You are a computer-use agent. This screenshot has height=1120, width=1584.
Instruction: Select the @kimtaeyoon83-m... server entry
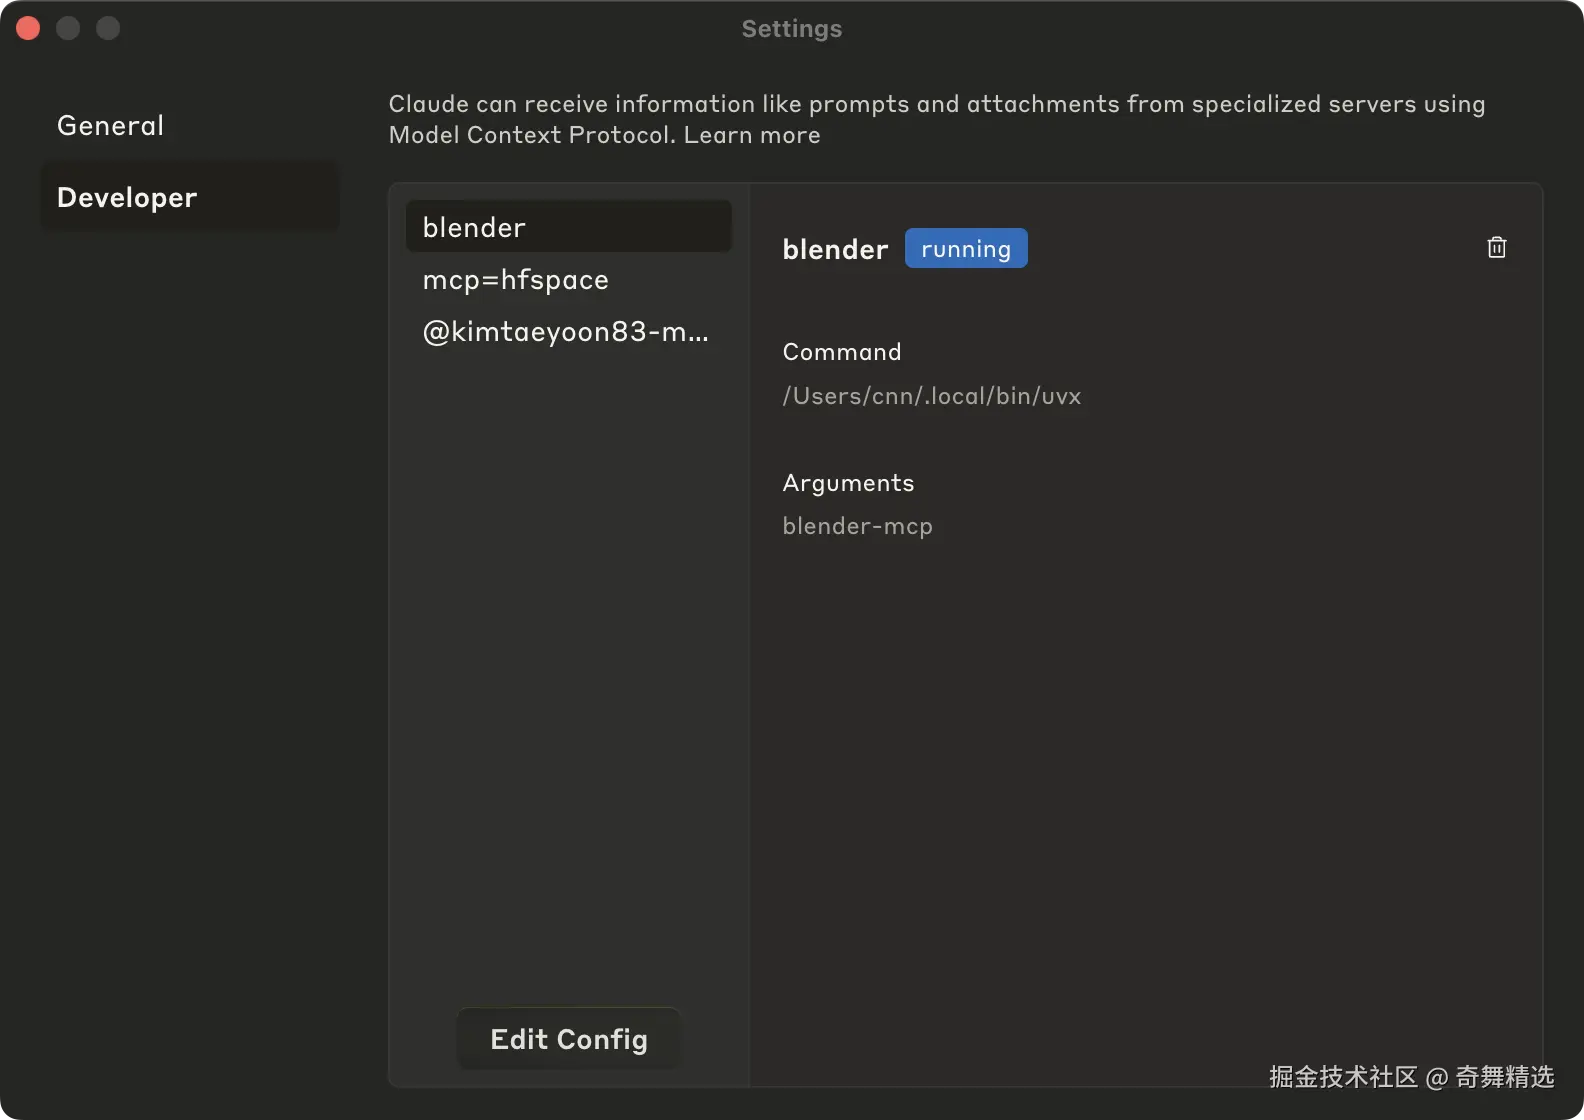(568, 331)
